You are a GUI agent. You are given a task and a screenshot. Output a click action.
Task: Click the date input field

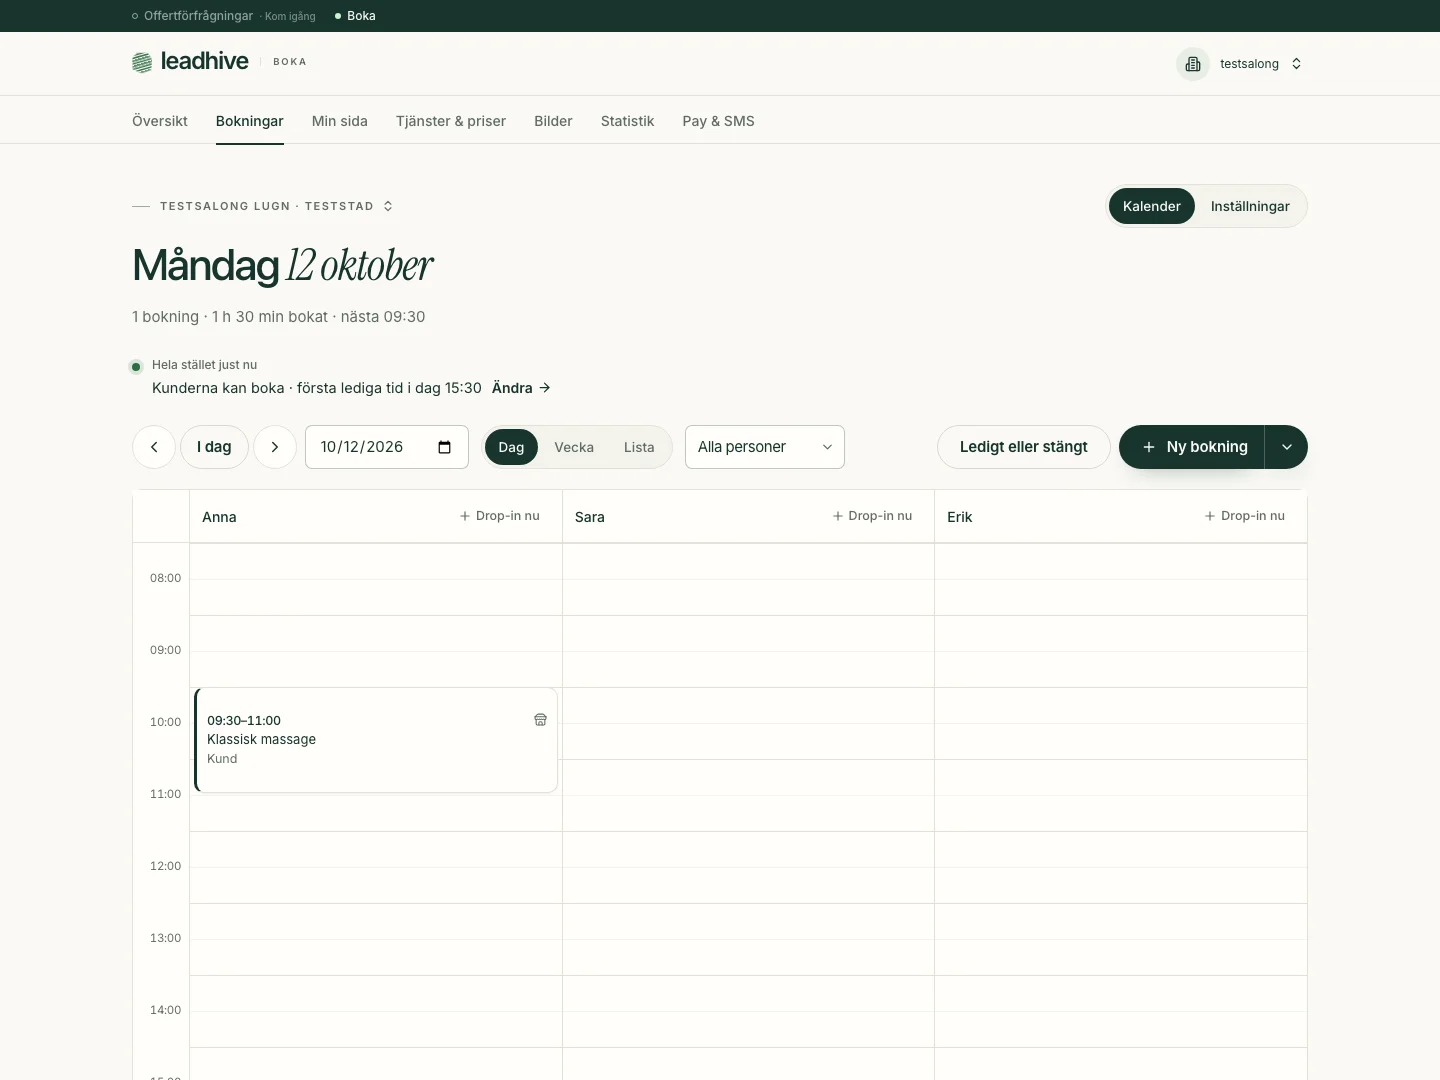click(387, 447)
